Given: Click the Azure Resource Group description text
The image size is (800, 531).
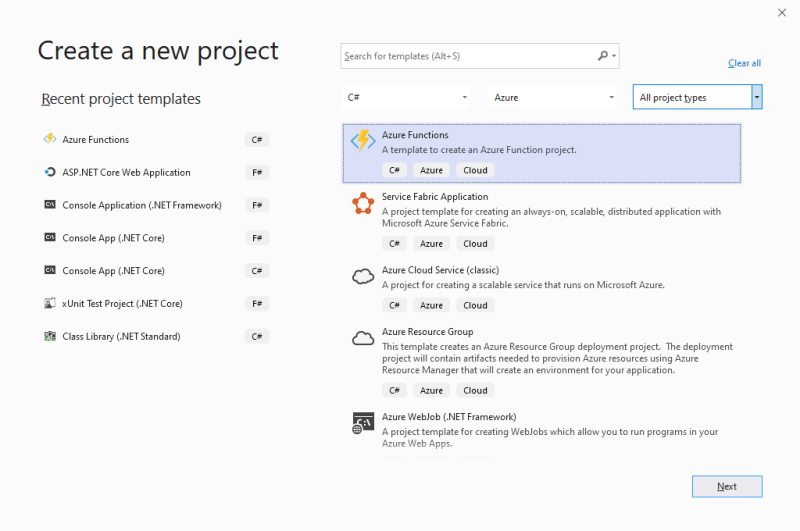Looking at the screenshot, I should pos(557,358).
